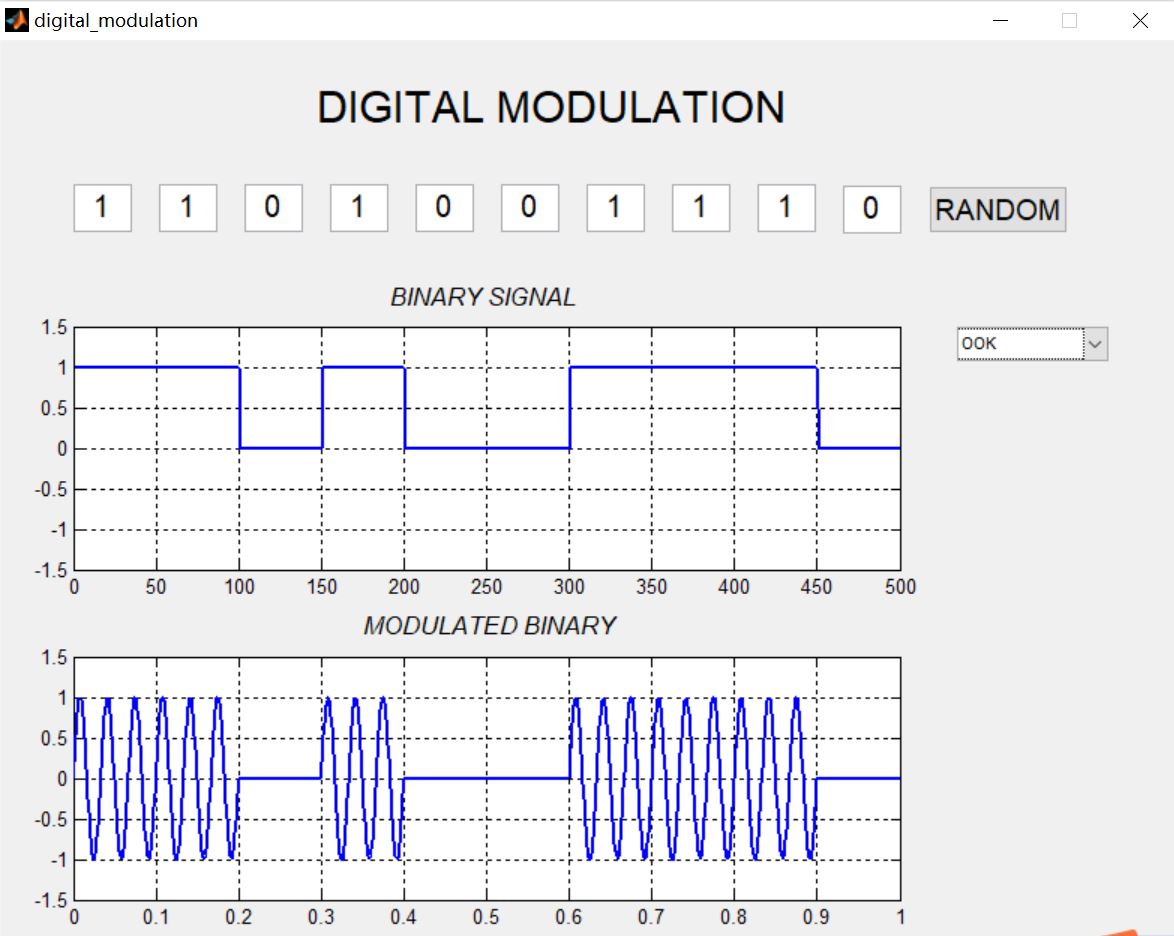The height and width of the screenshot is (936, 1174).
Task: Click the BINARY SIGNAL plot title
Action: (x=483, y=297)
